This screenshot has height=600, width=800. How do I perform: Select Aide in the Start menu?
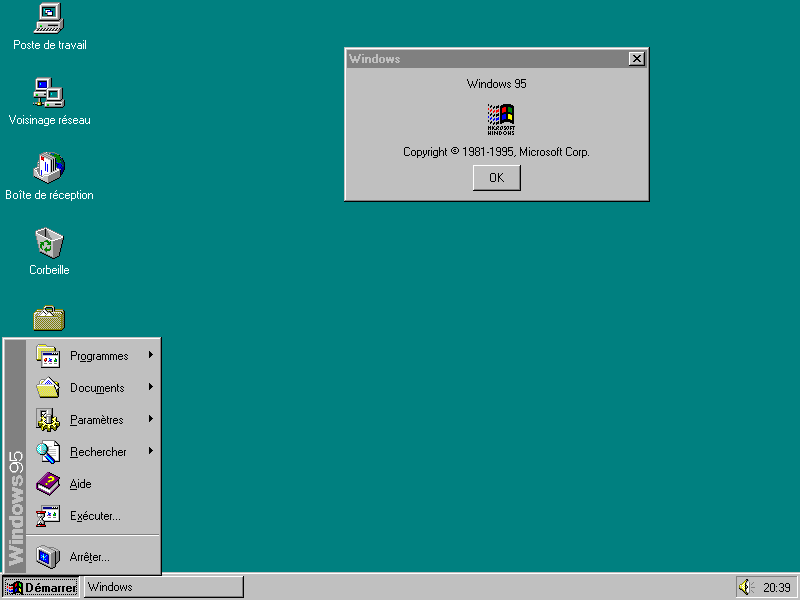pyautogui.click(x=93, y=484)
